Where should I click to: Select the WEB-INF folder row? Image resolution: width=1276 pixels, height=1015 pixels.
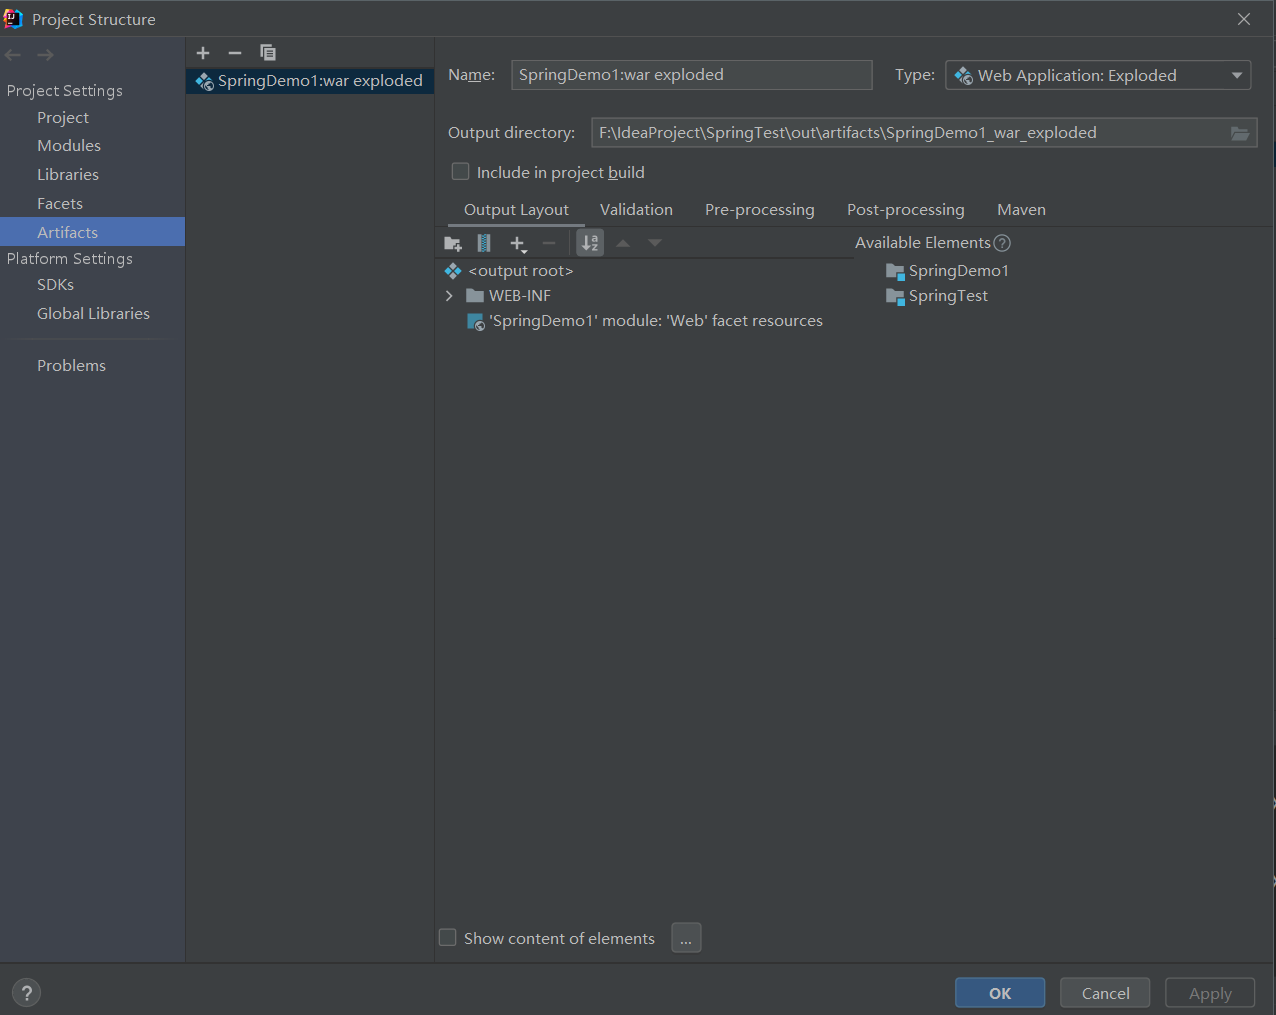[509, 296]
